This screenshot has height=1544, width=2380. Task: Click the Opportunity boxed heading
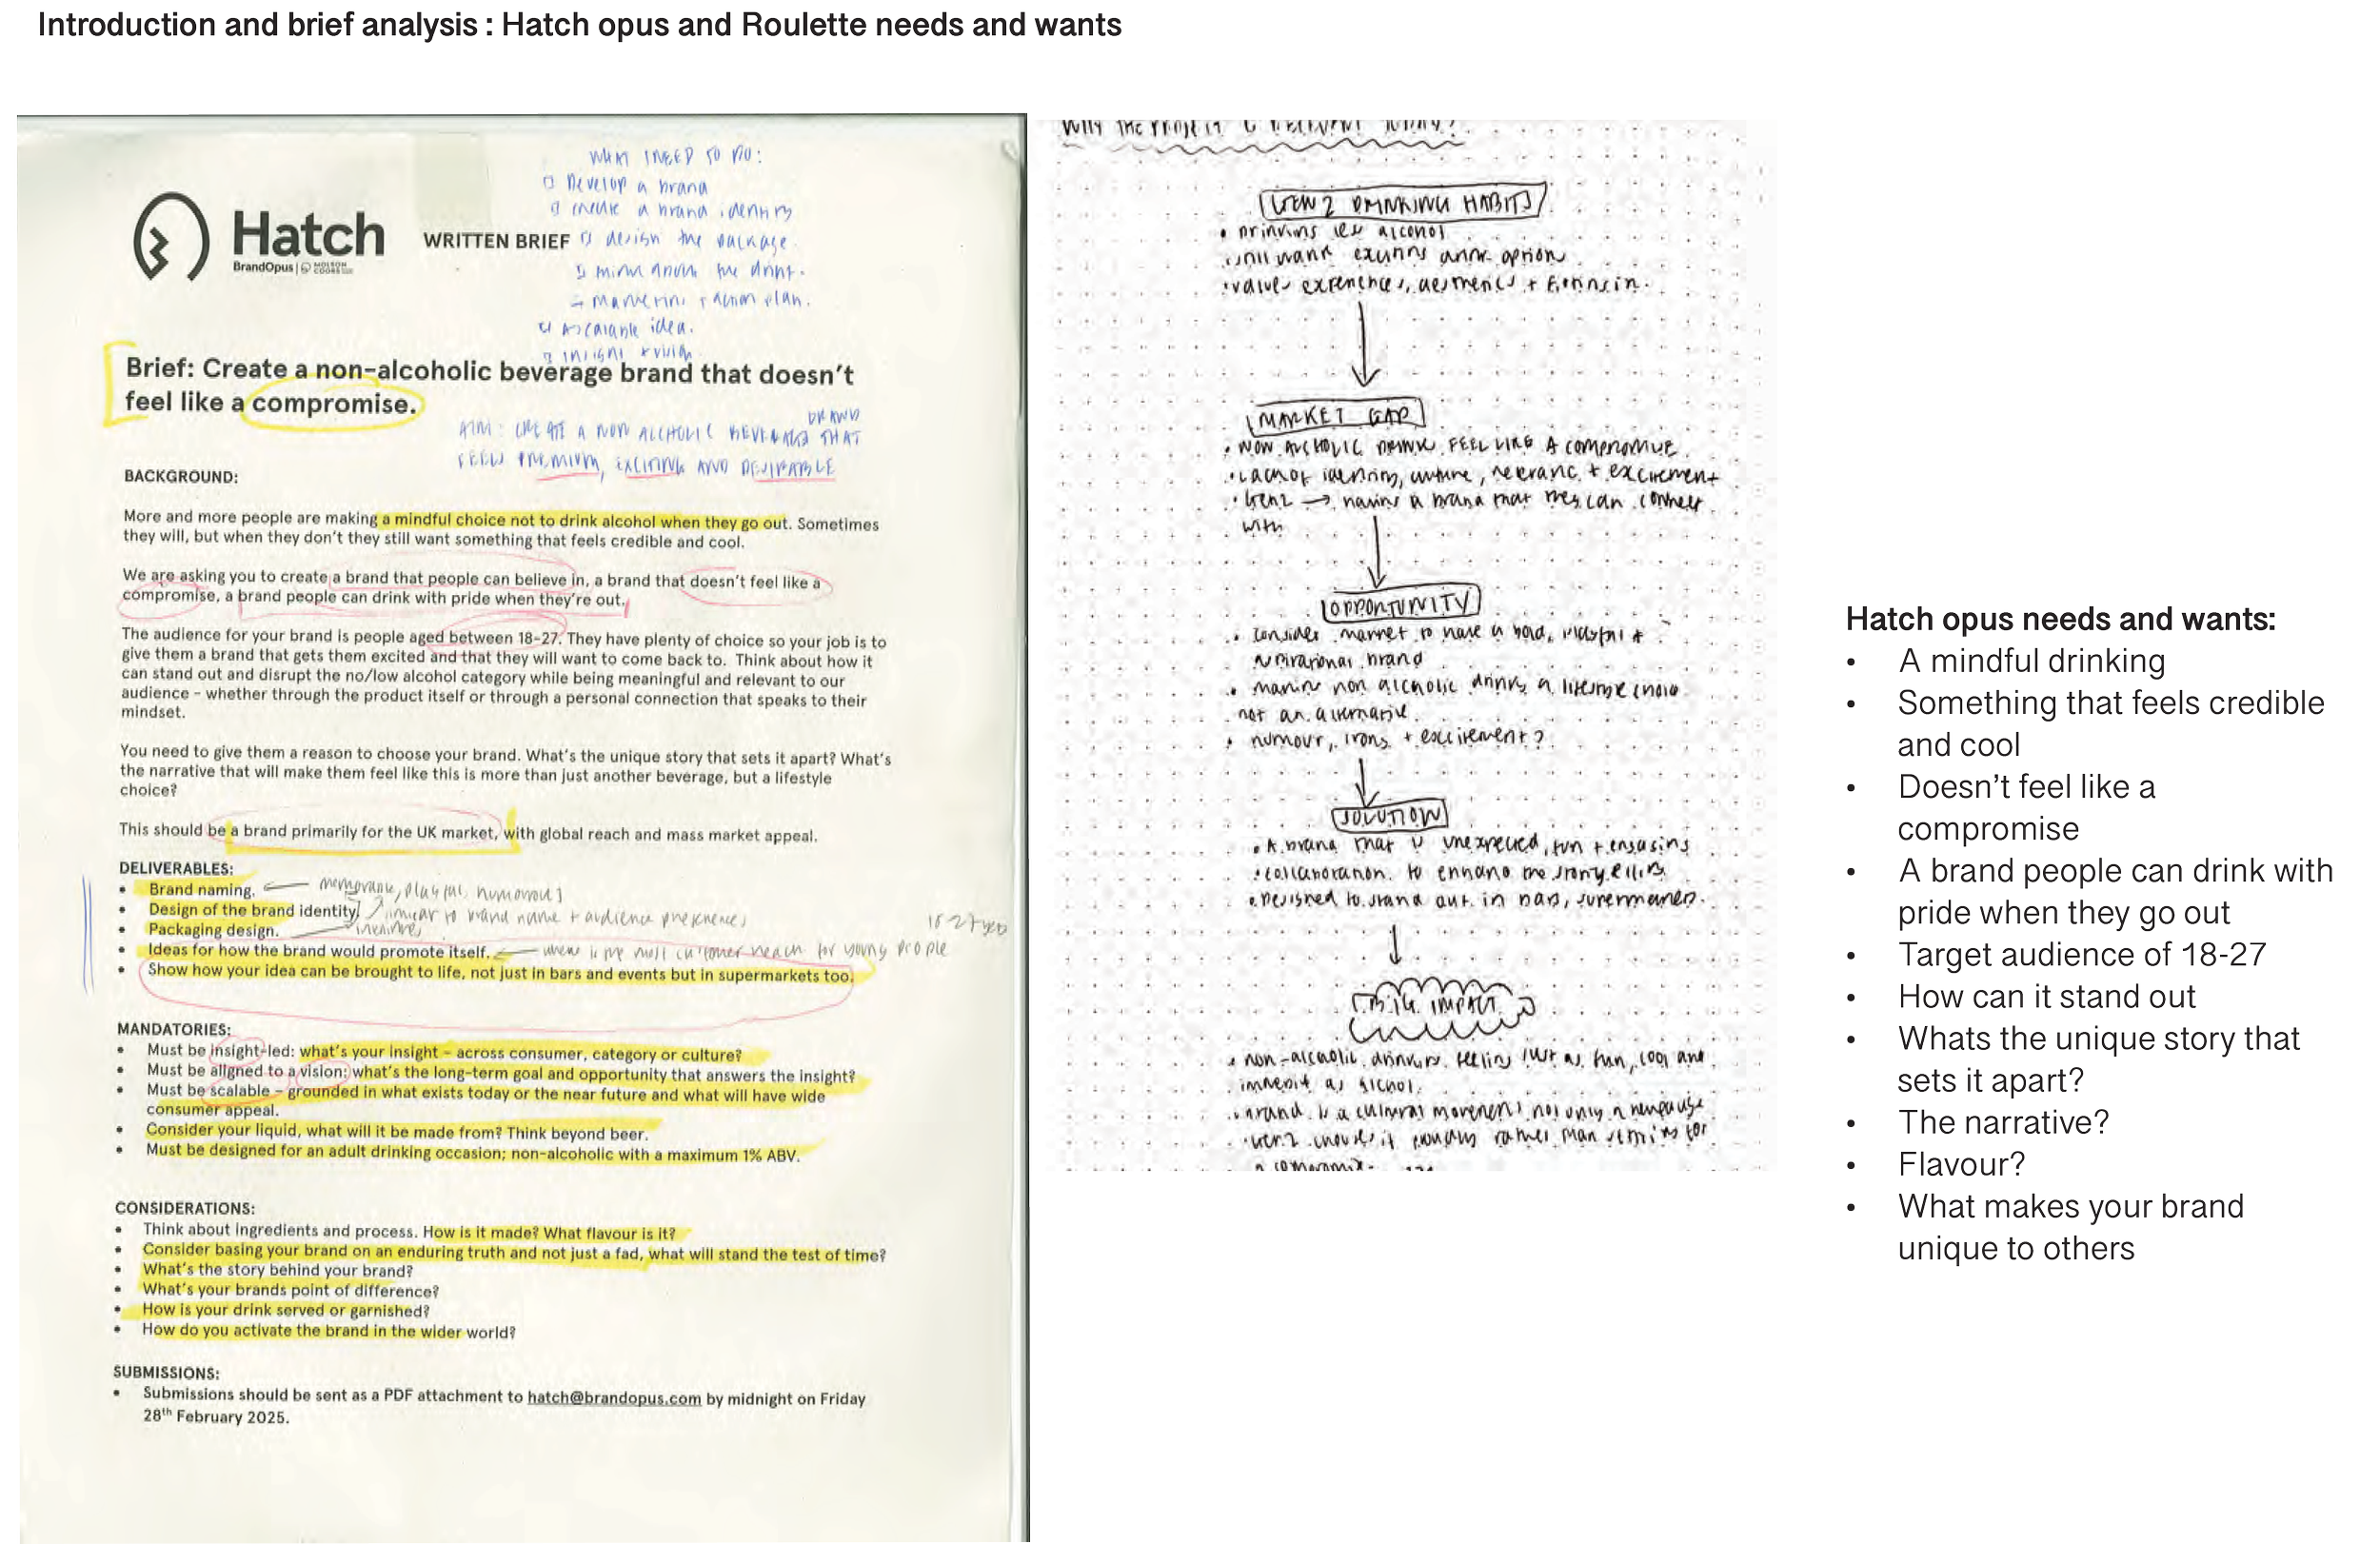click(1400, 606)
